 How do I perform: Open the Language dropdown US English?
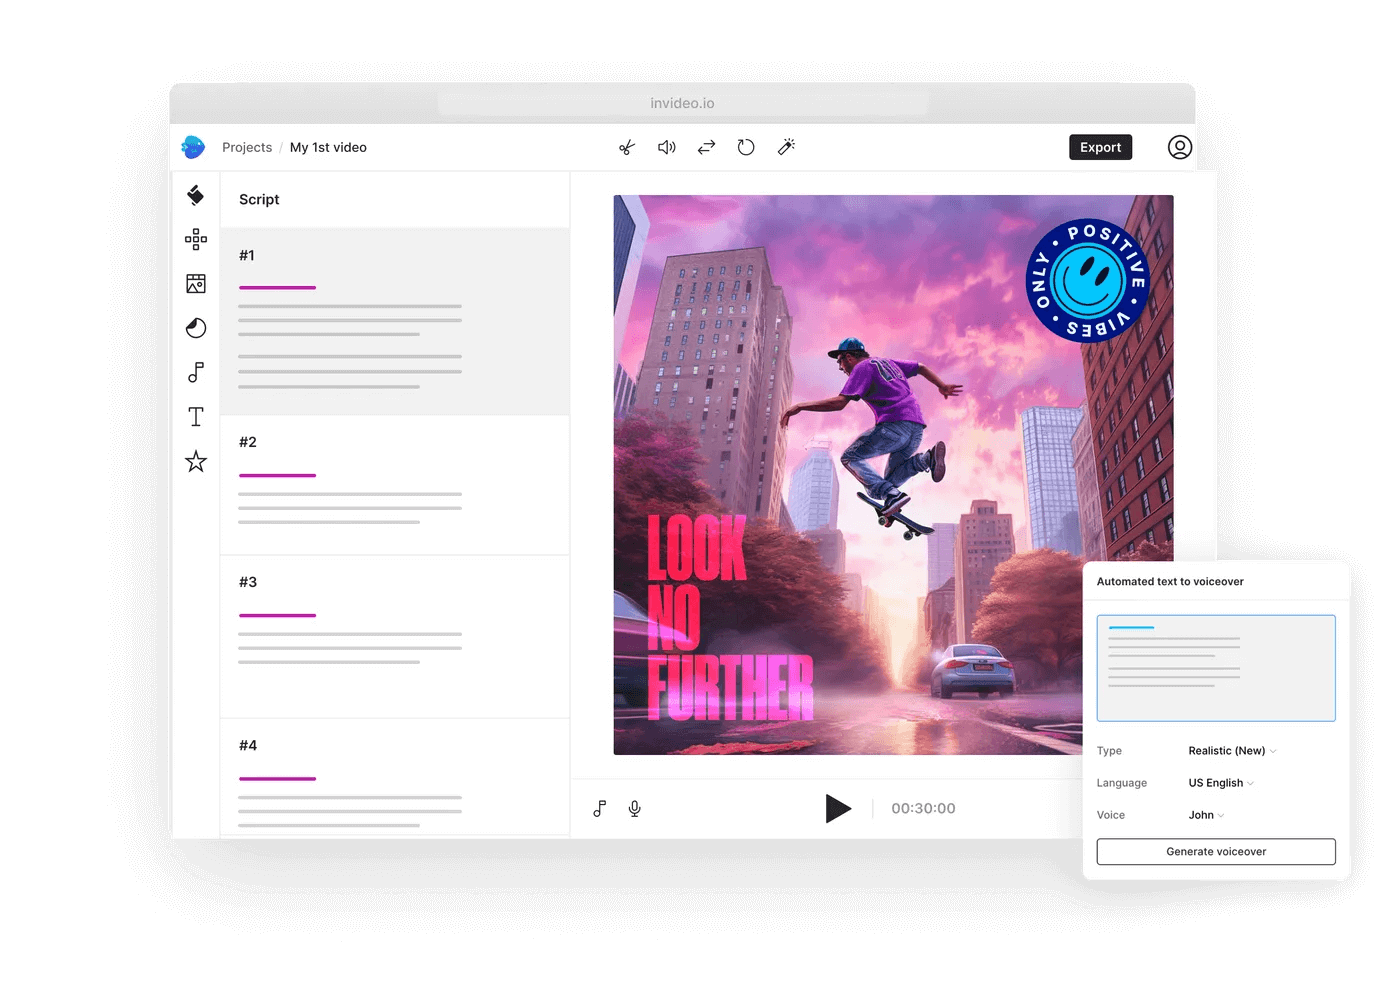point(1221,783)
